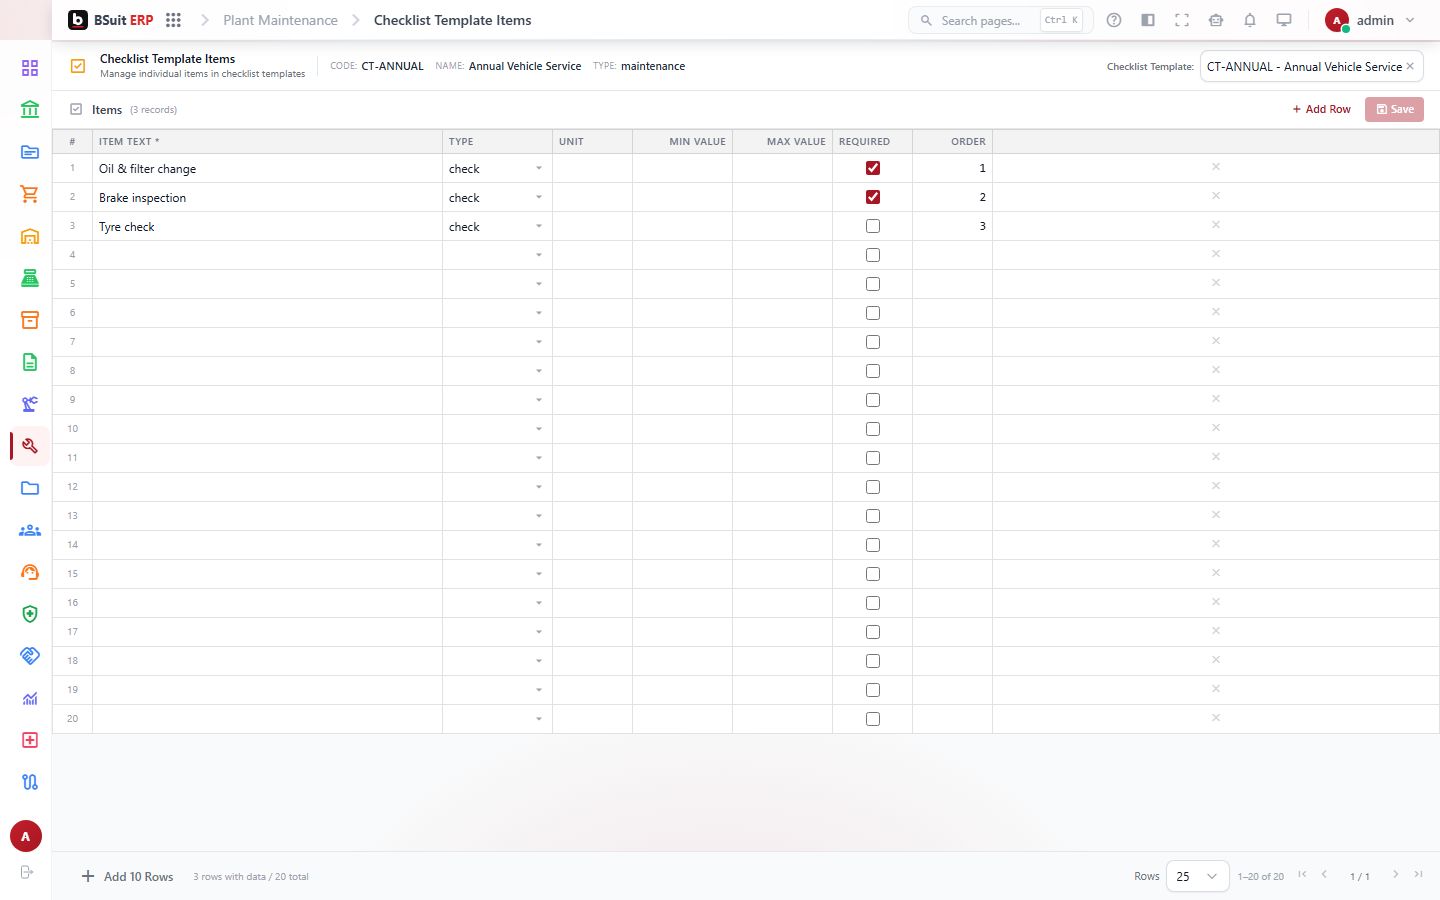Open the warehouse sidebar module
Screen dimensions: 1440x900
(x=30, y=236)
